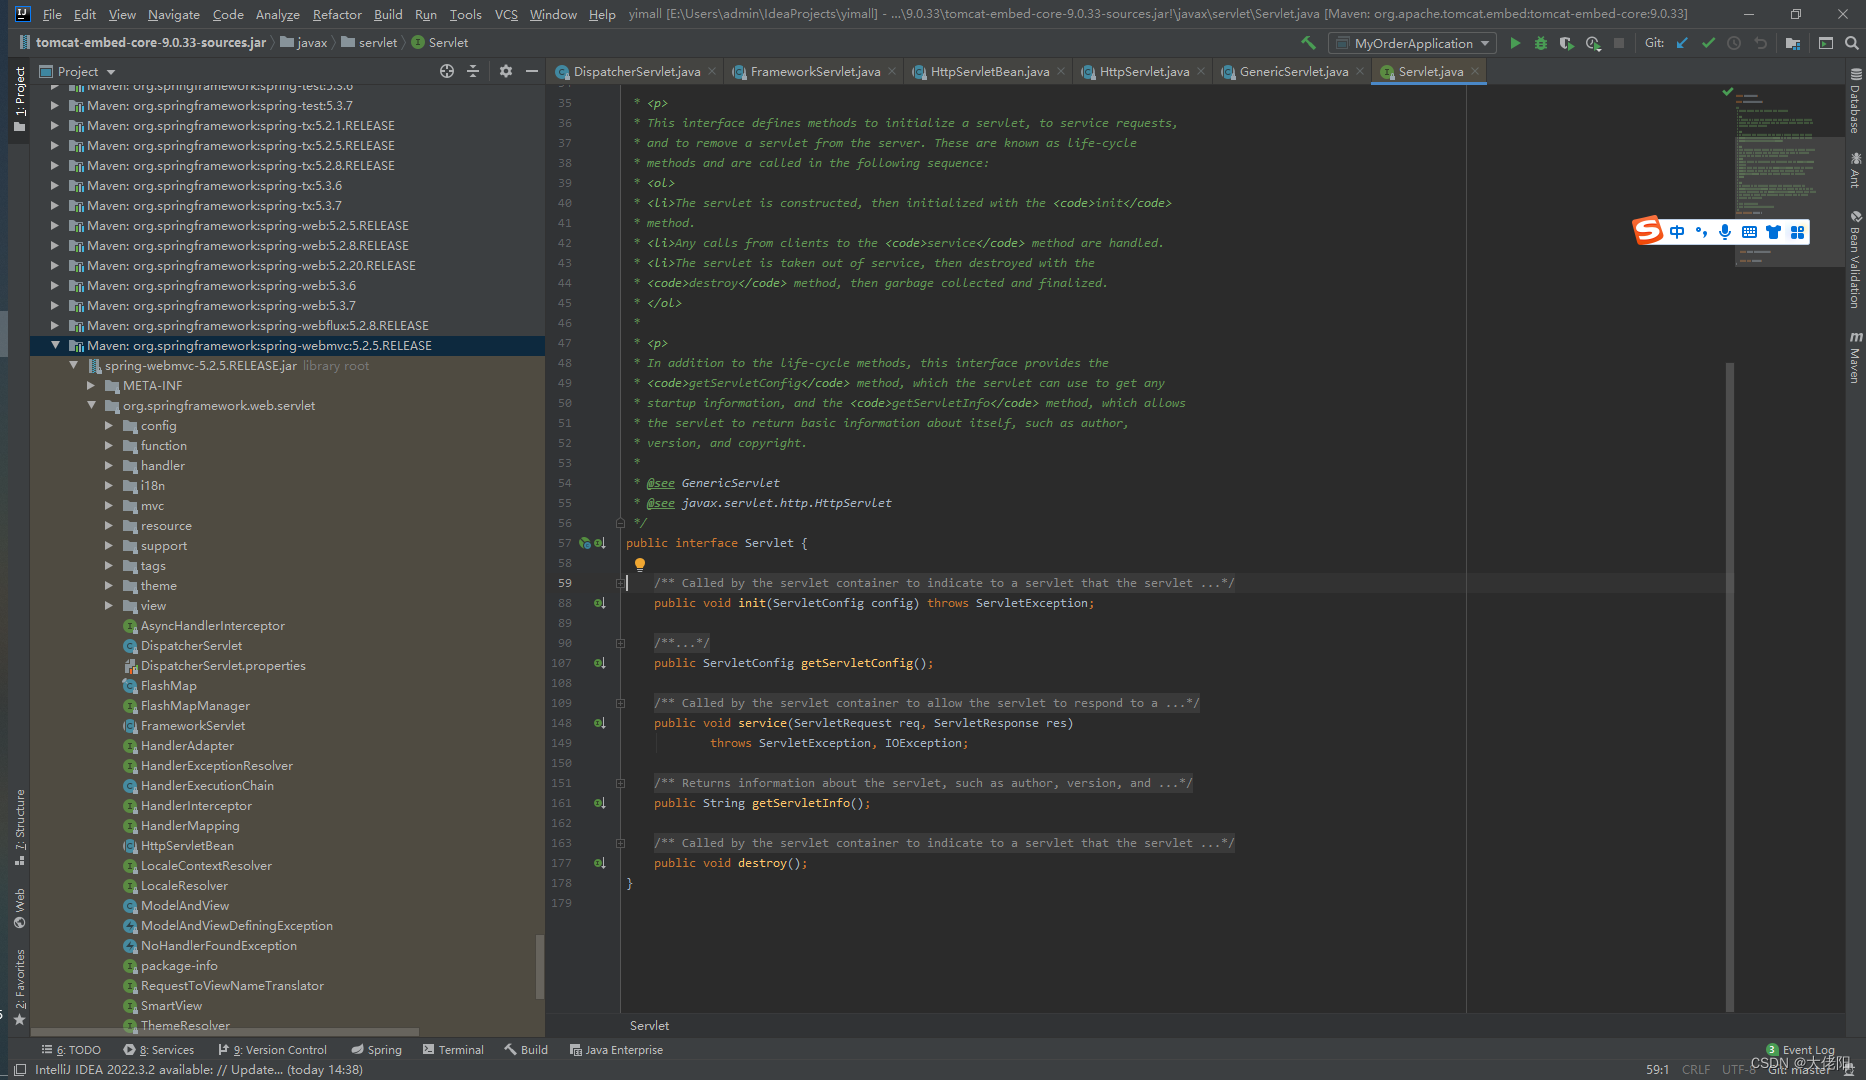Open the Project view selector dropdown
This screenshot has width=1866, height=1080.
(78, 71)
